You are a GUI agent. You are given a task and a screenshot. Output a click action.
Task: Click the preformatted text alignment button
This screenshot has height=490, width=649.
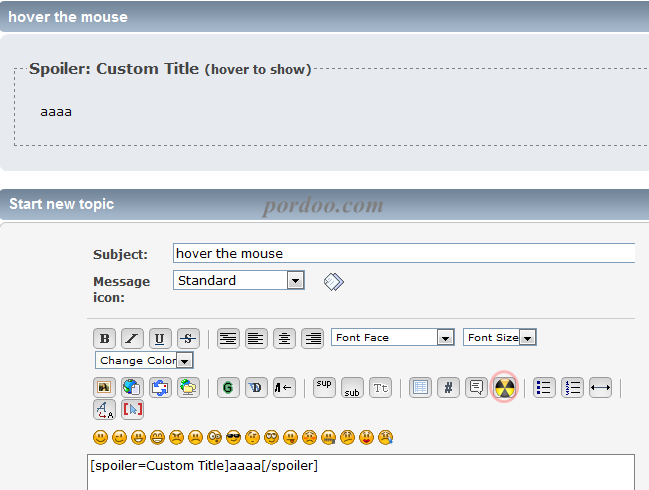tap(228, 339)
